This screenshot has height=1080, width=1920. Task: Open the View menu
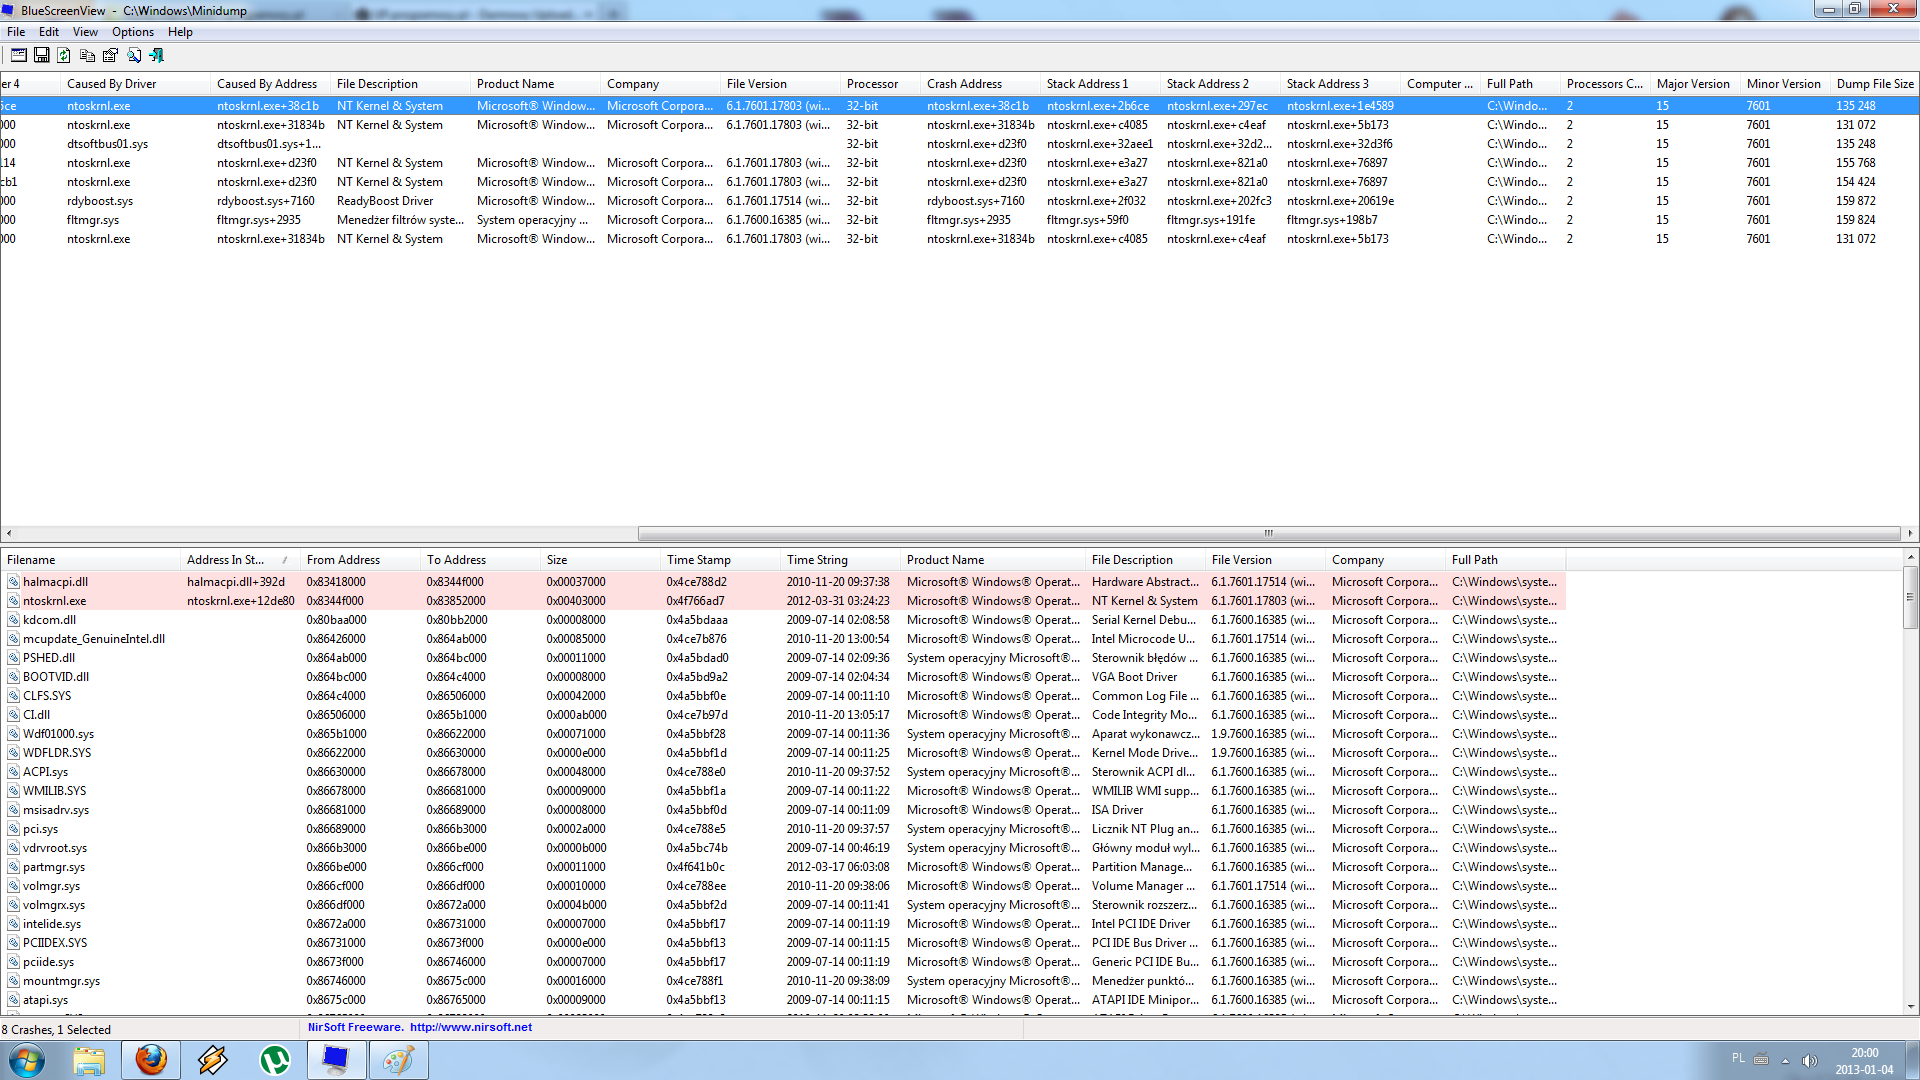click(85, 32)
